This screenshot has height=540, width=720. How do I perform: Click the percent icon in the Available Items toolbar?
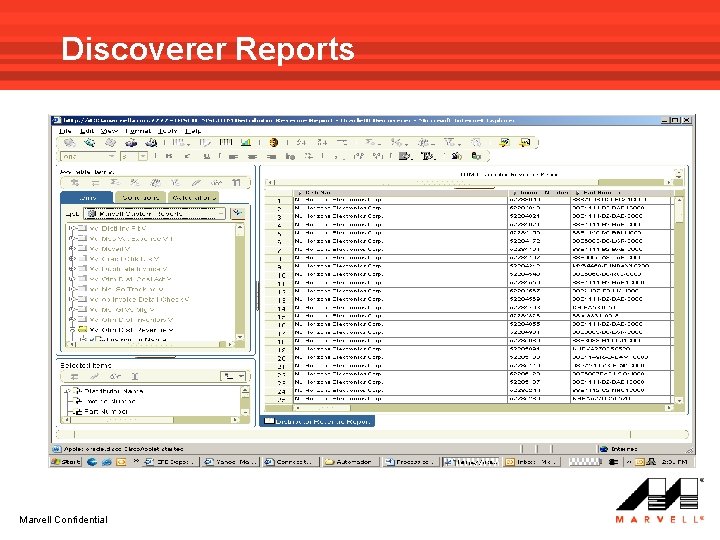tap(135, 182)
